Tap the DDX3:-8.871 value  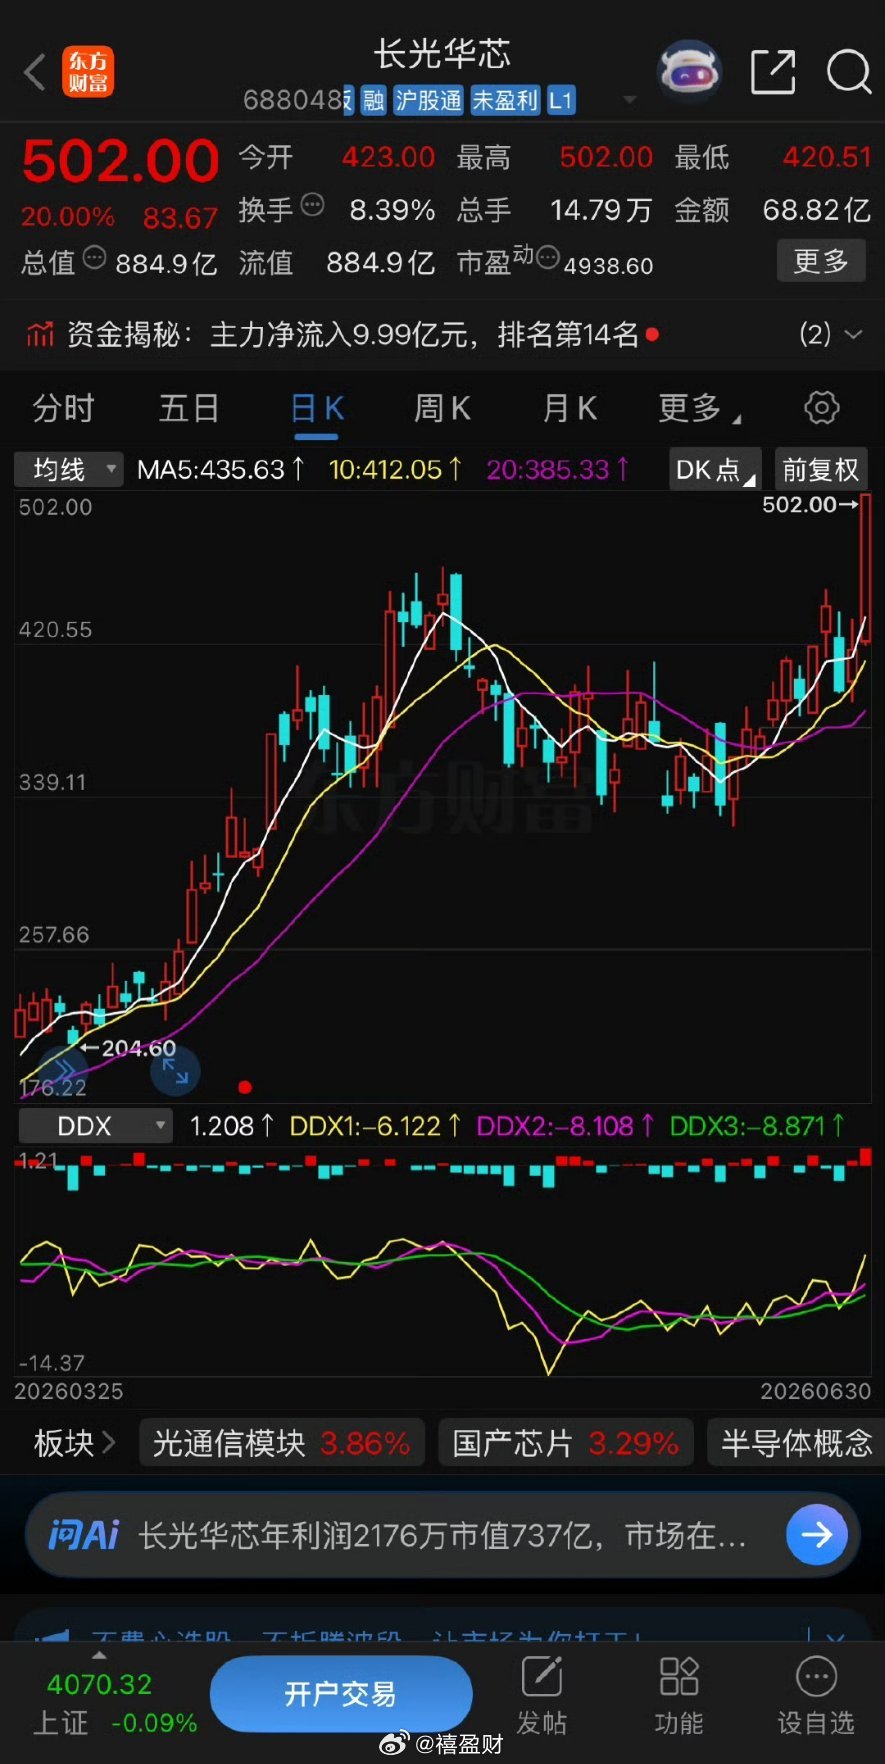point(757,1126)
